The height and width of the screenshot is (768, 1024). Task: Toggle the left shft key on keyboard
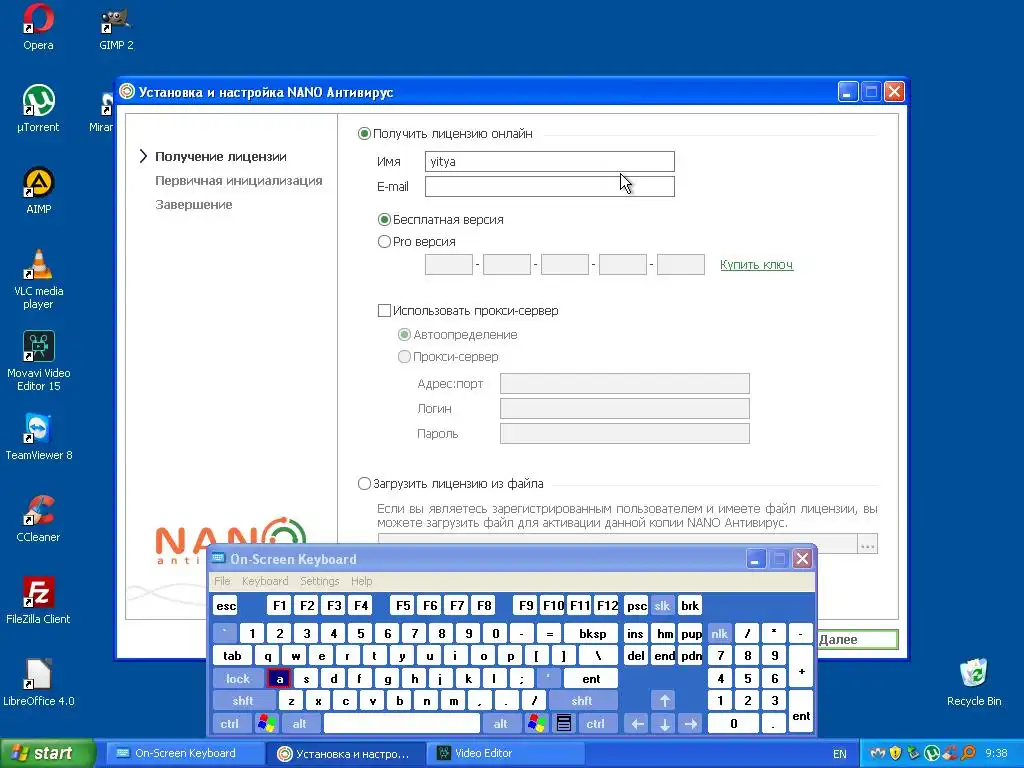click(242, 701)
